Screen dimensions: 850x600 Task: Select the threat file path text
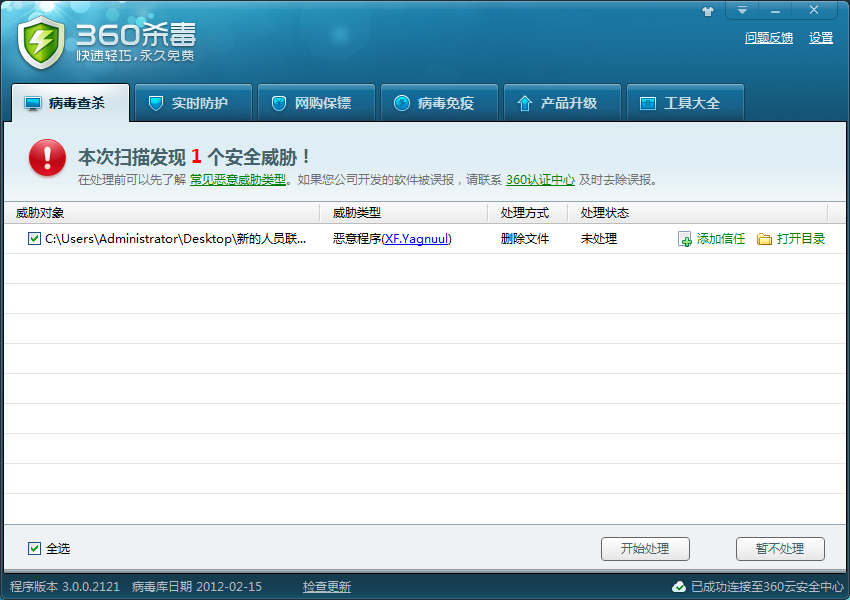176,239
